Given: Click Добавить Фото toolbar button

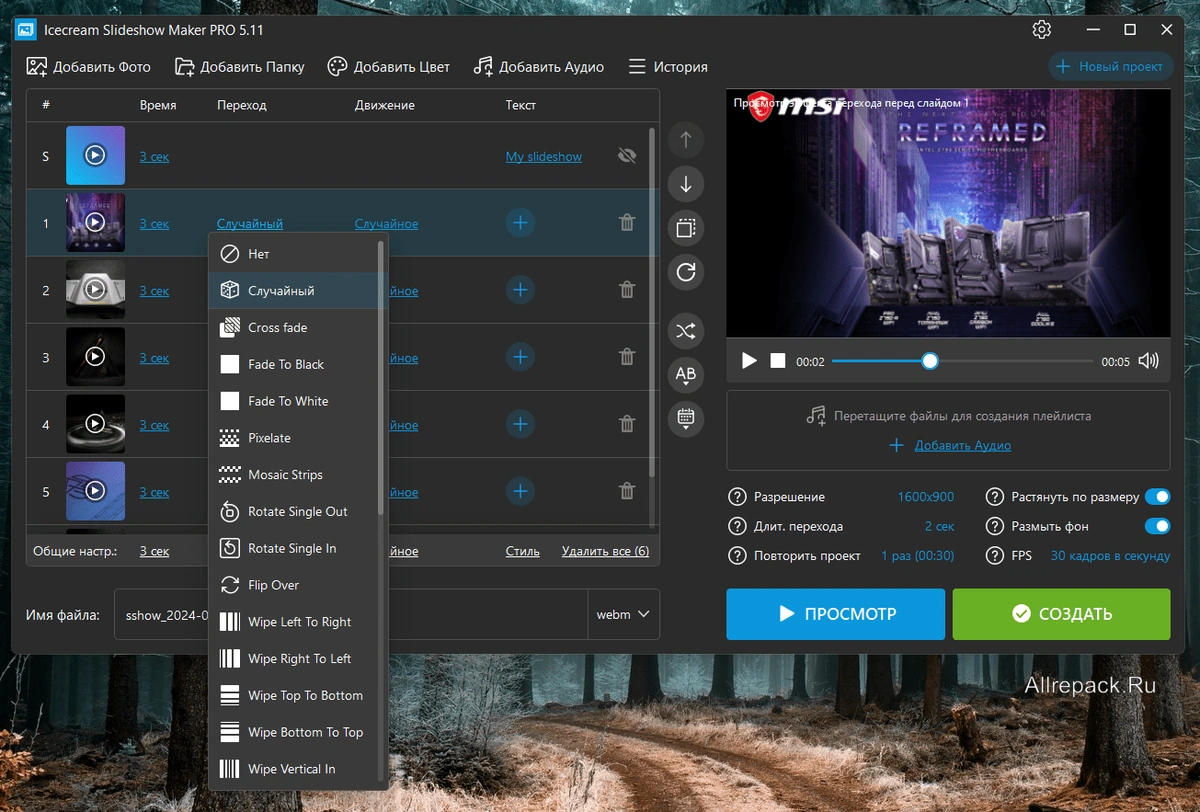Looking at the screenshot, I should (89, 67).
